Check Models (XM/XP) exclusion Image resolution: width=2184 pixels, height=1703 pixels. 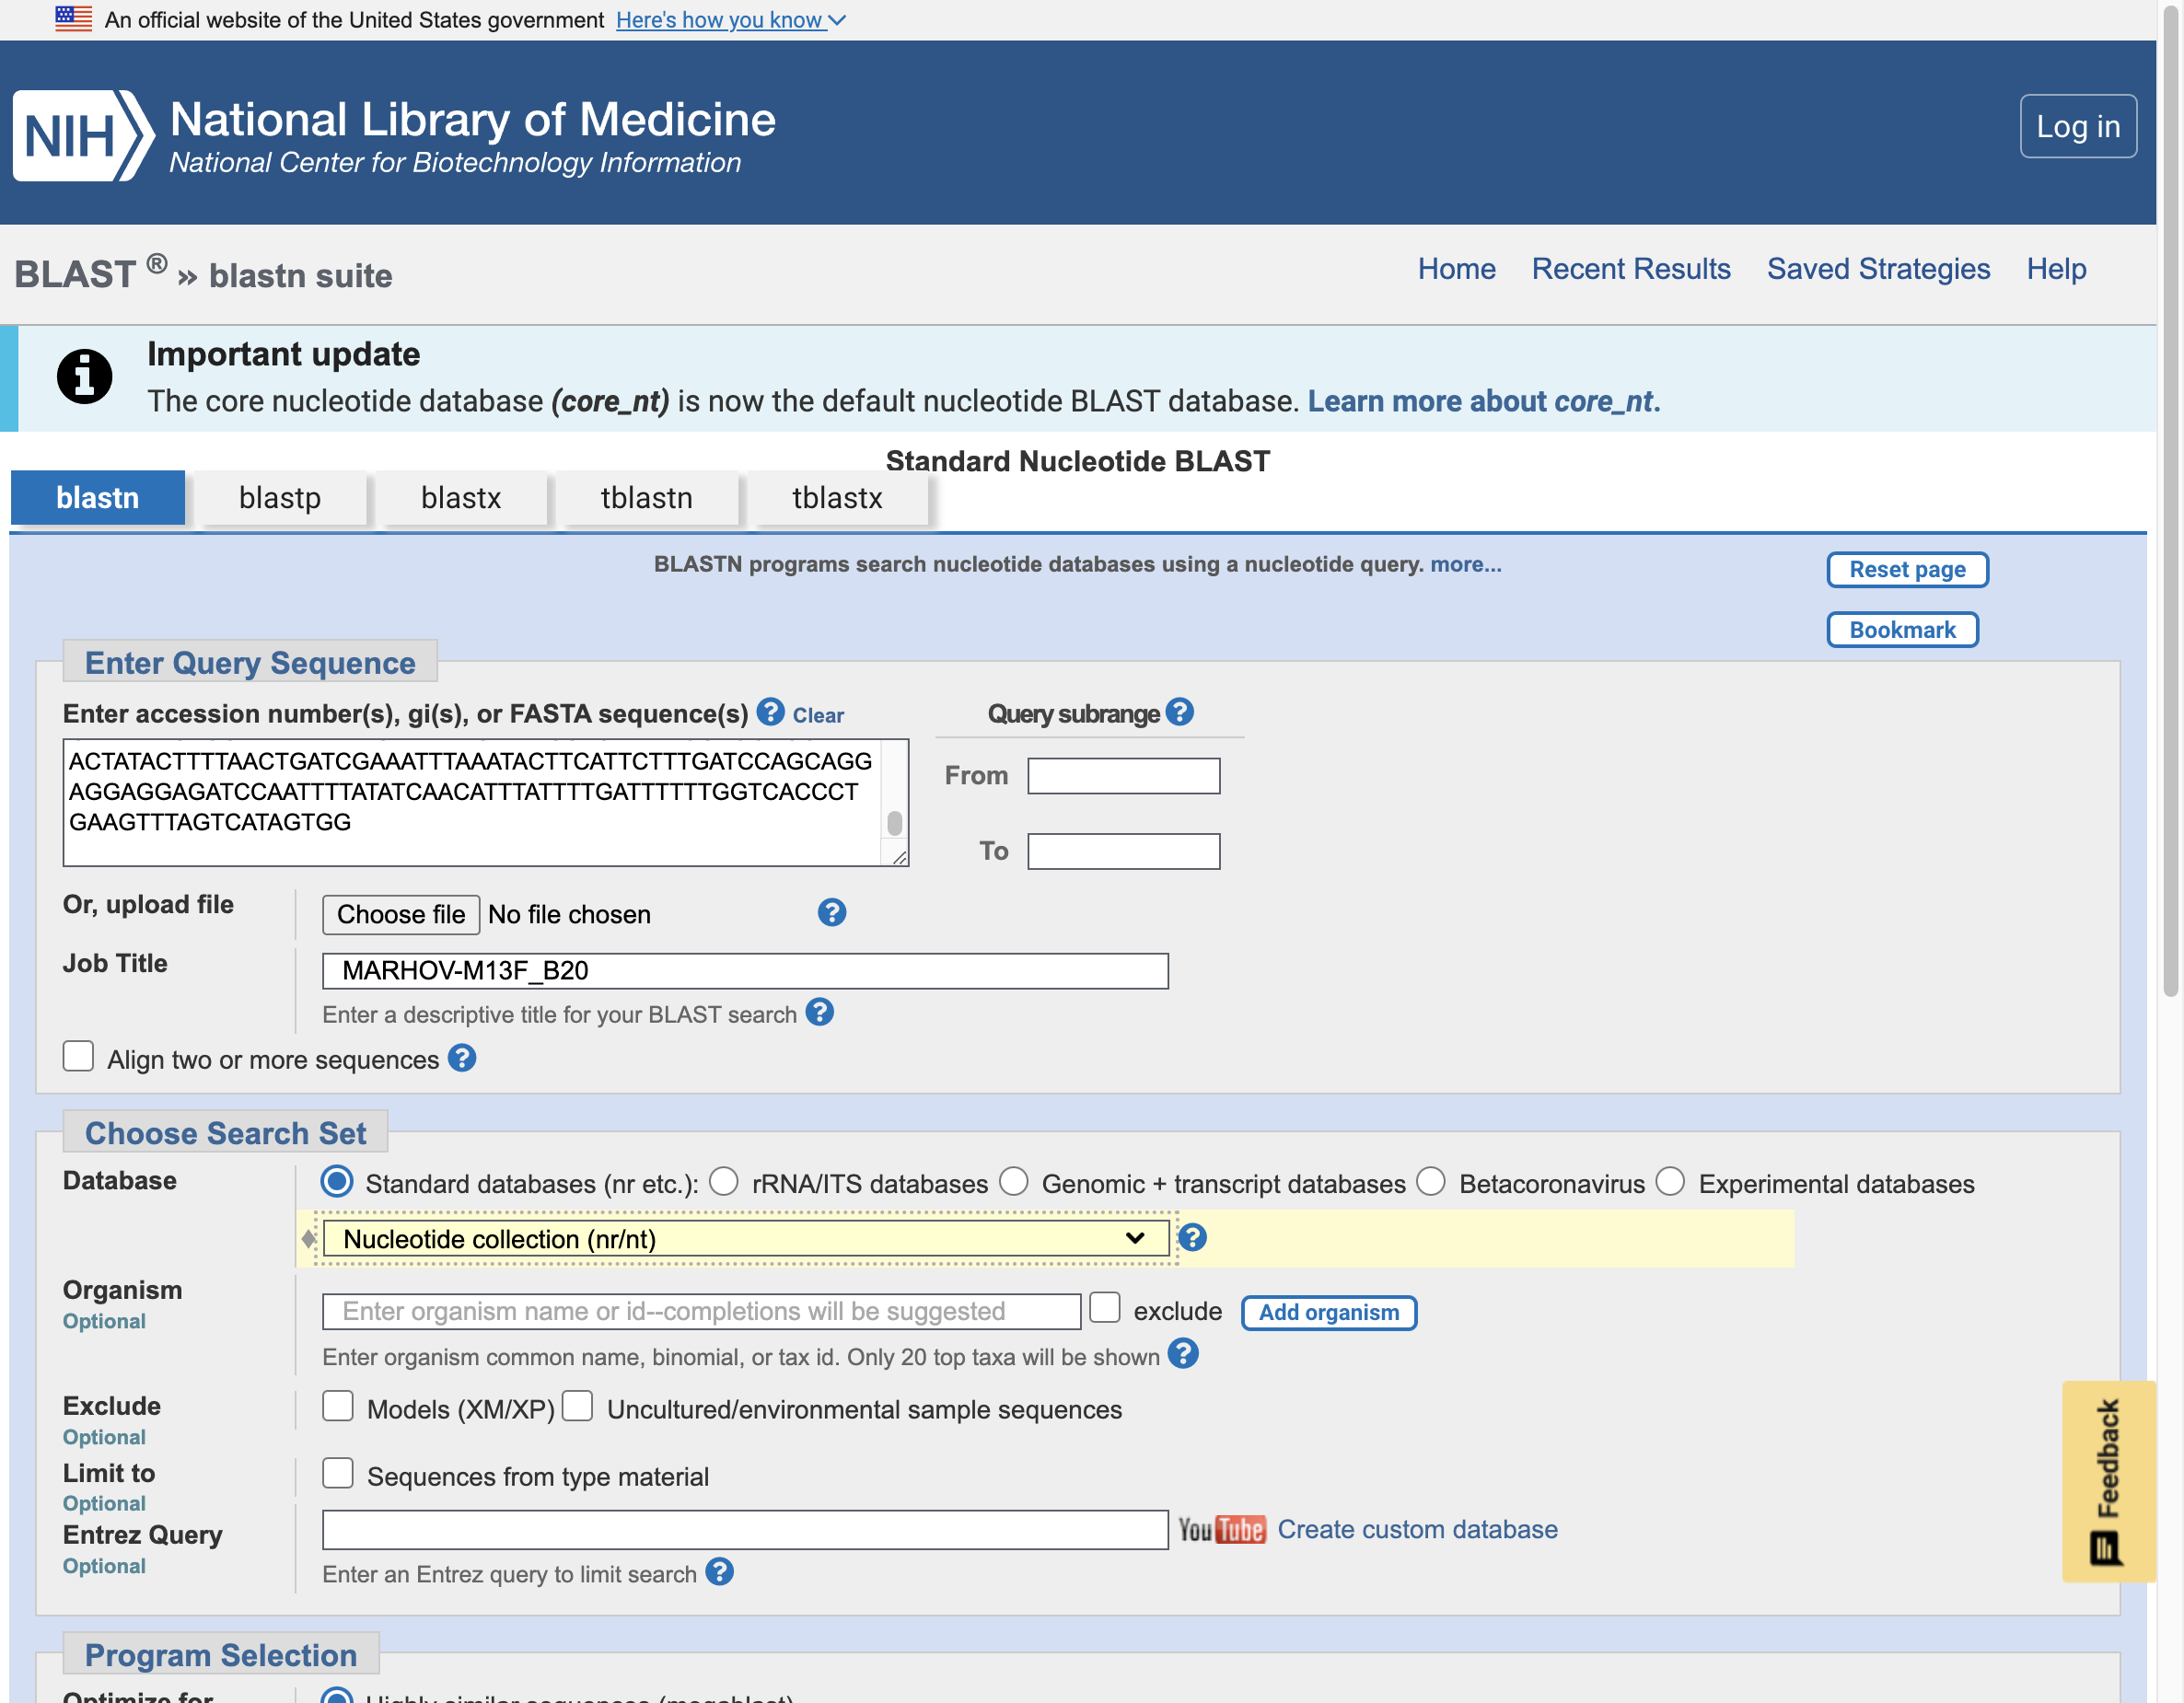click(x=338, y=1406)
